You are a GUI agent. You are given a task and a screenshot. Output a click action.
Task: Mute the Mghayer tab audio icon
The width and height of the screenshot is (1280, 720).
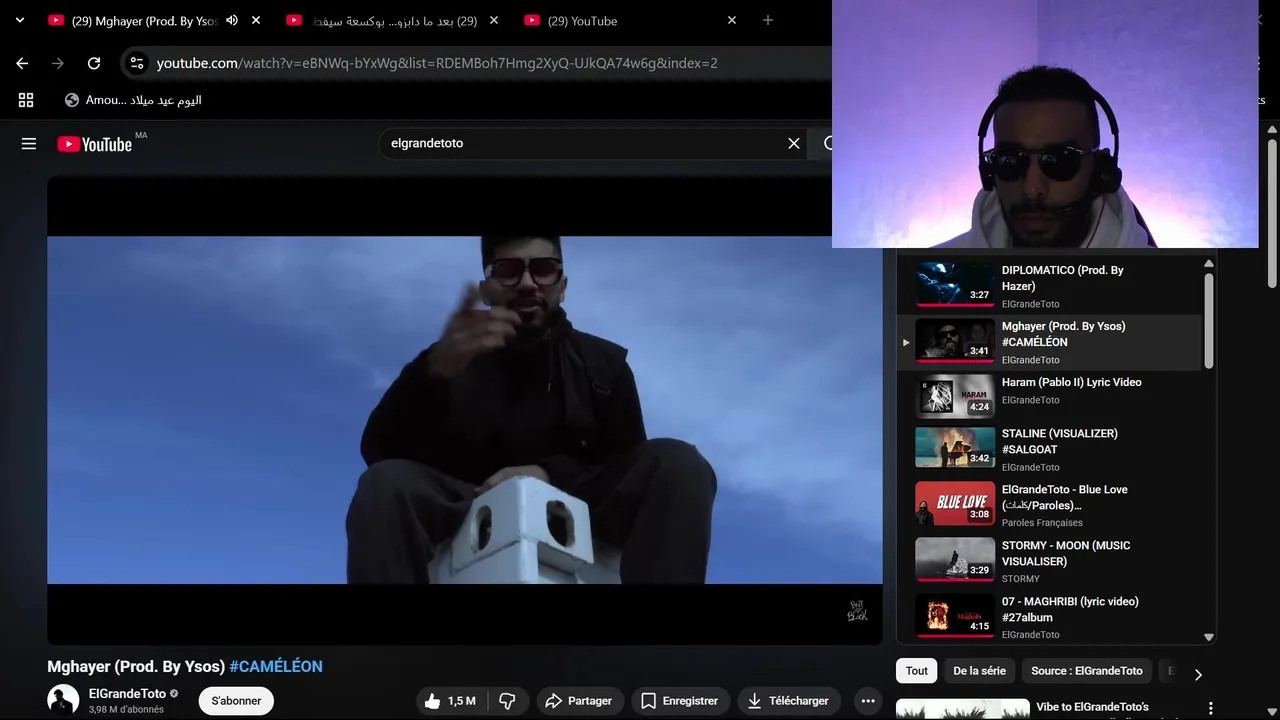pos(232,20)
